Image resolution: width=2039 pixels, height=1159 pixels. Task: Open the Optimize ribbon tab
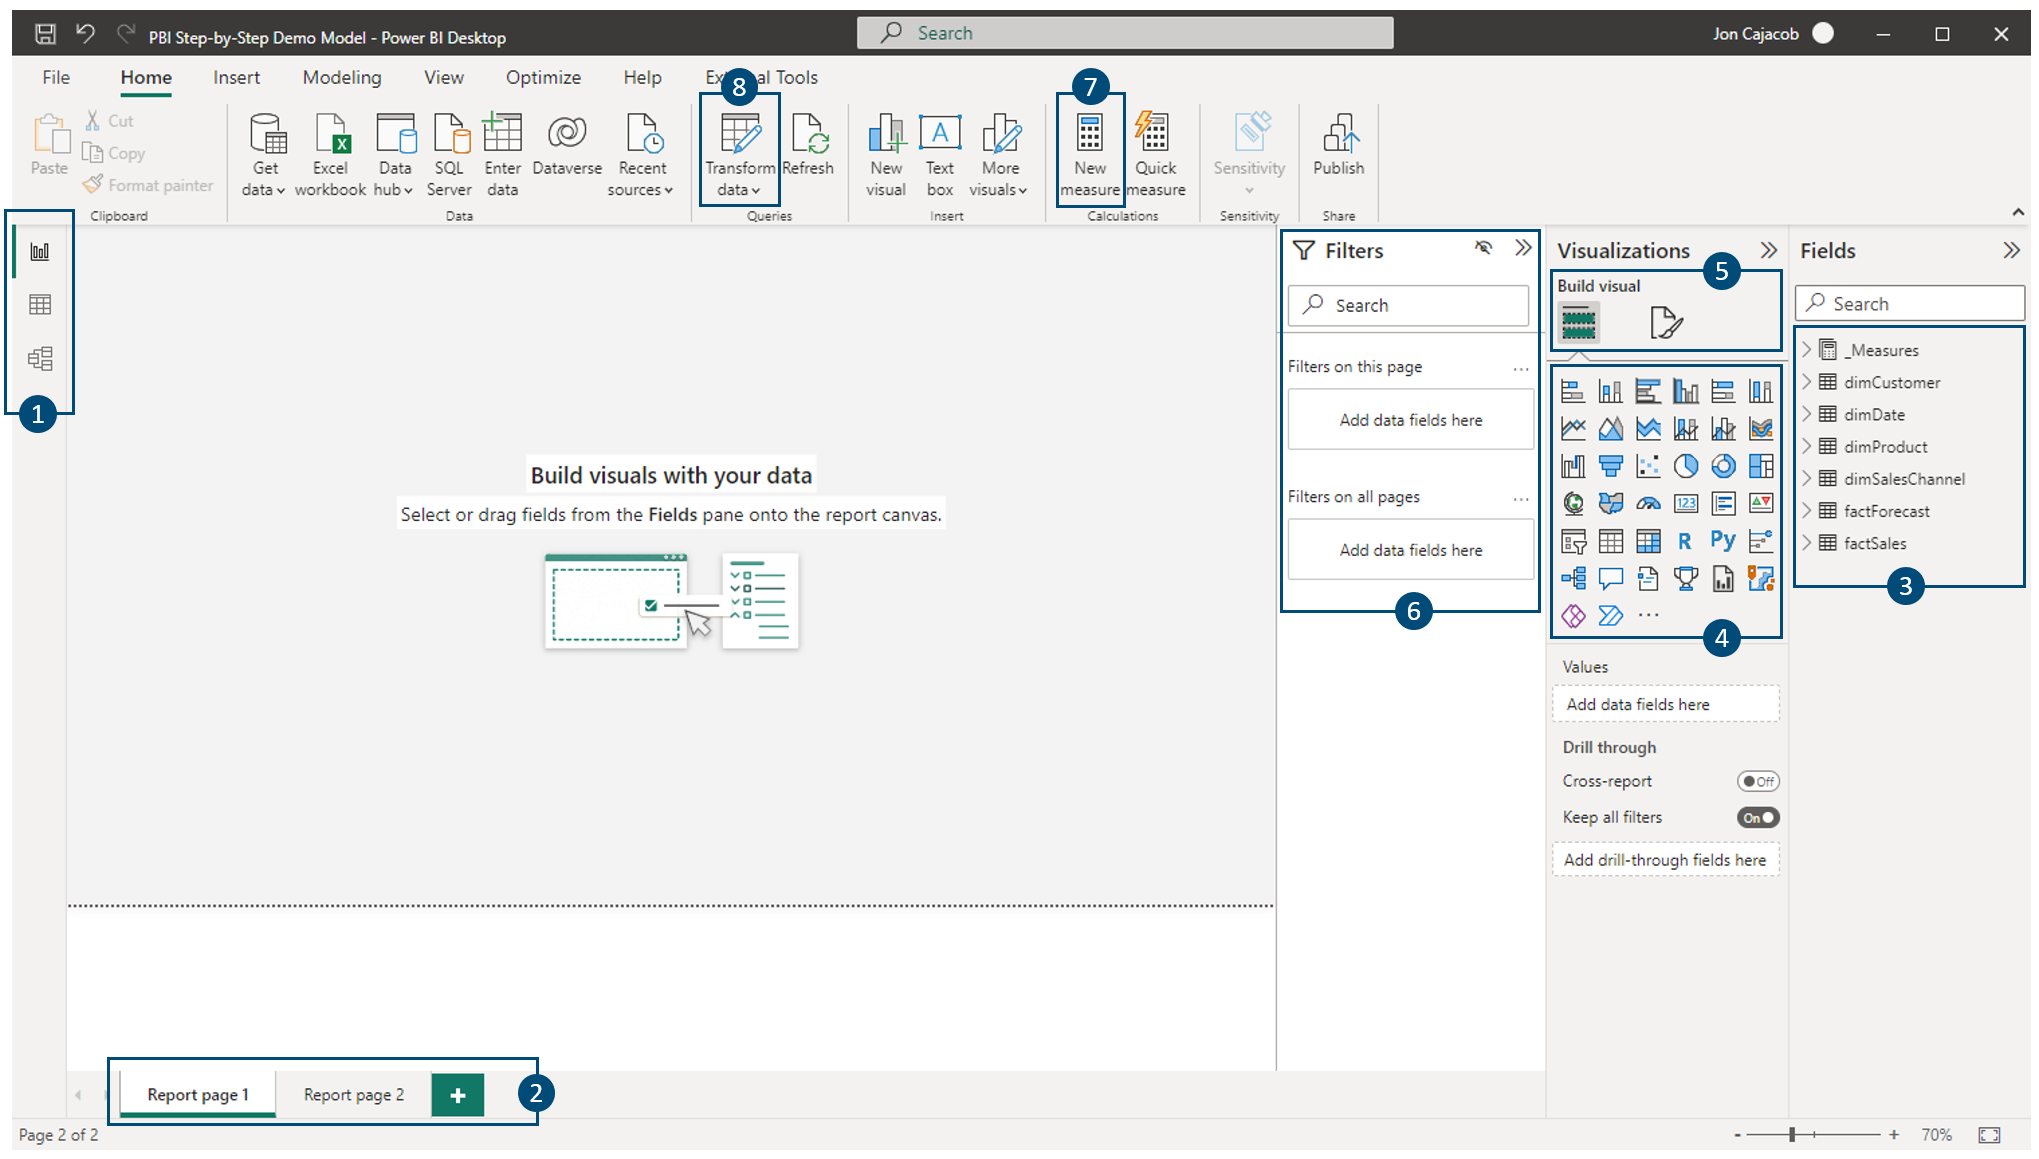coord(543,77)
